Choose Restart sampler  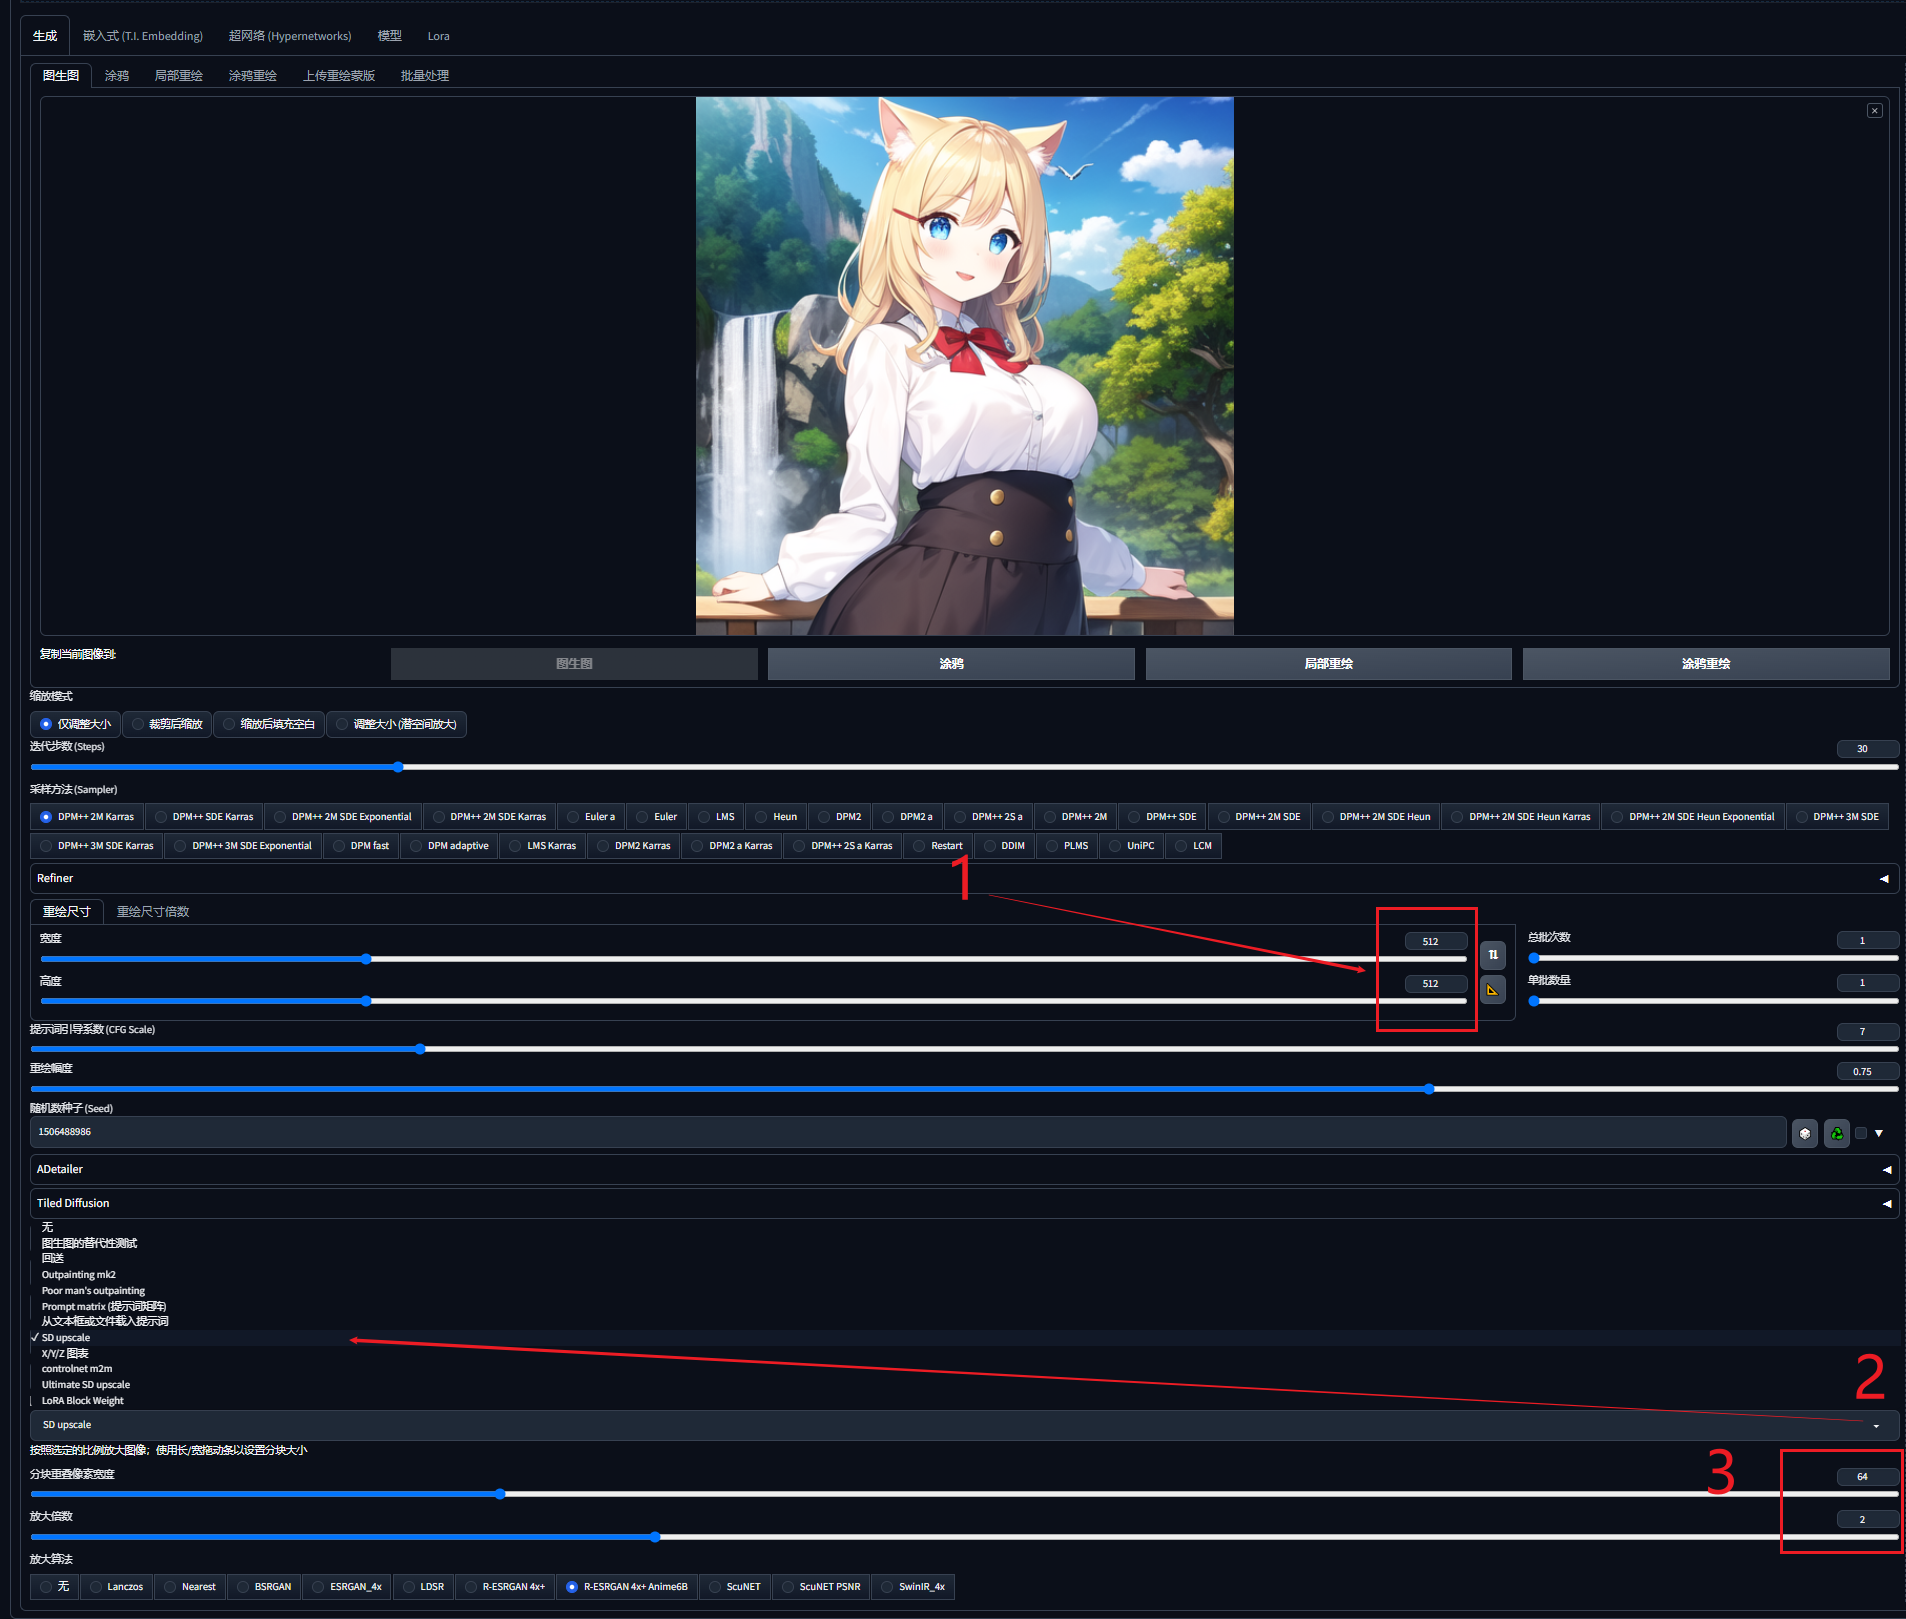(x=938, y=846)
